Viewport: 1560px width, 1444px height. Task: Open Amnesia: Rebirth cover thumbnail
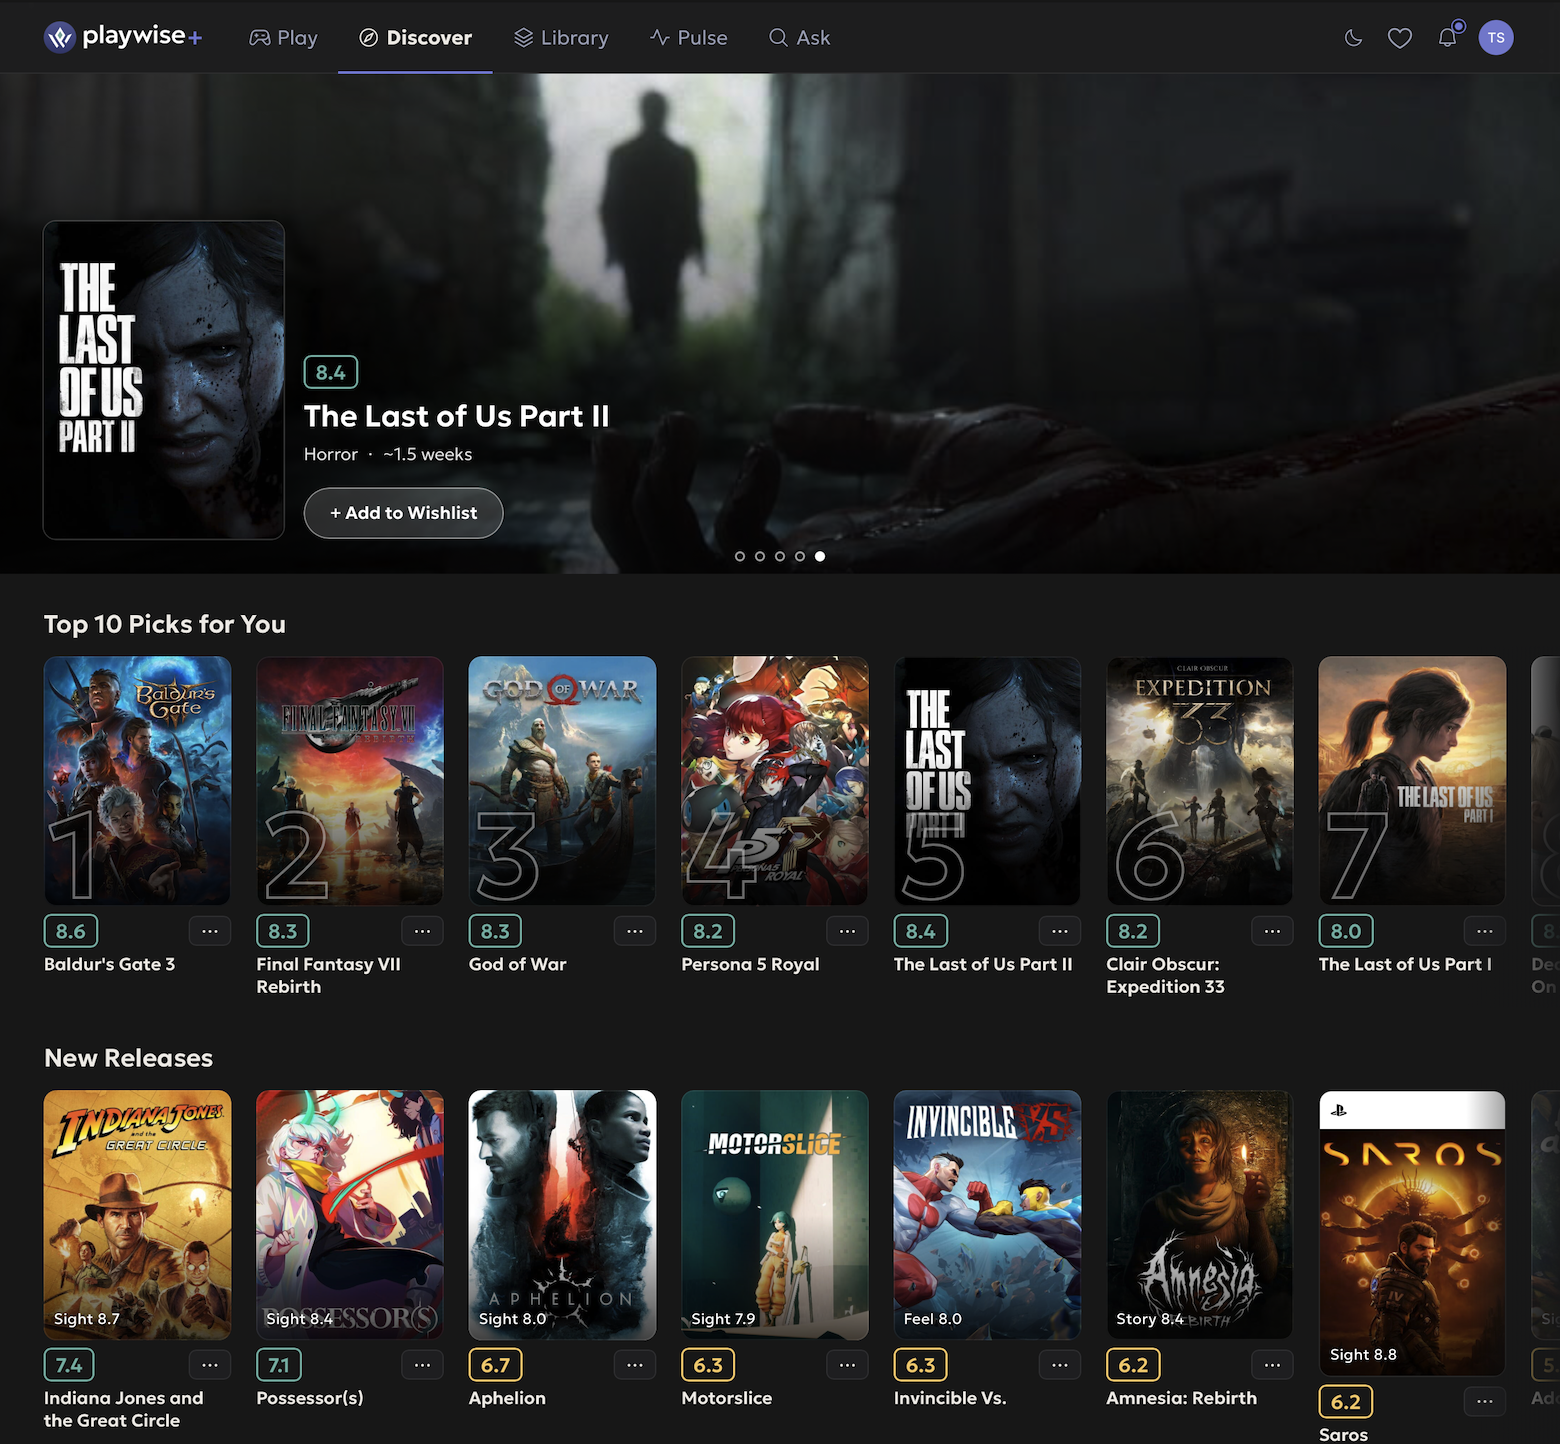[x=1200, y=1215]
